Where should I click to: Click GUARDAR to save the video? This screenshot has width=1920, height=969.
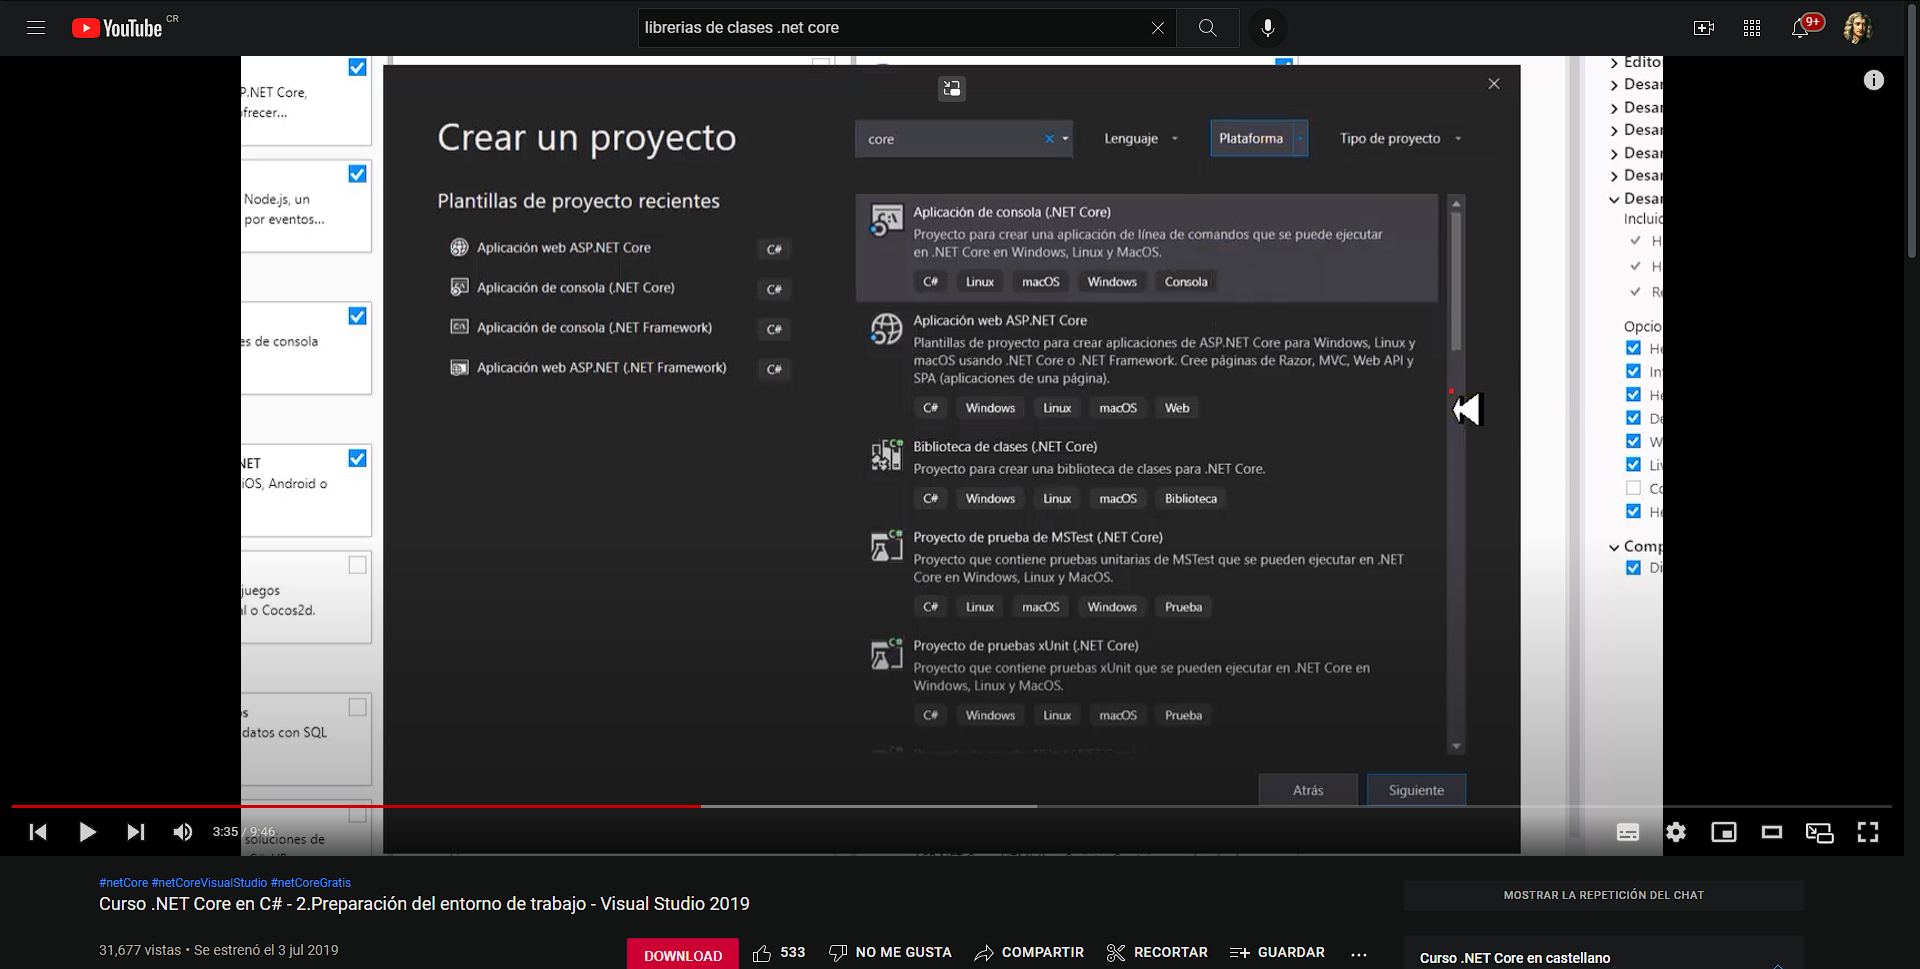point(1277,953)
